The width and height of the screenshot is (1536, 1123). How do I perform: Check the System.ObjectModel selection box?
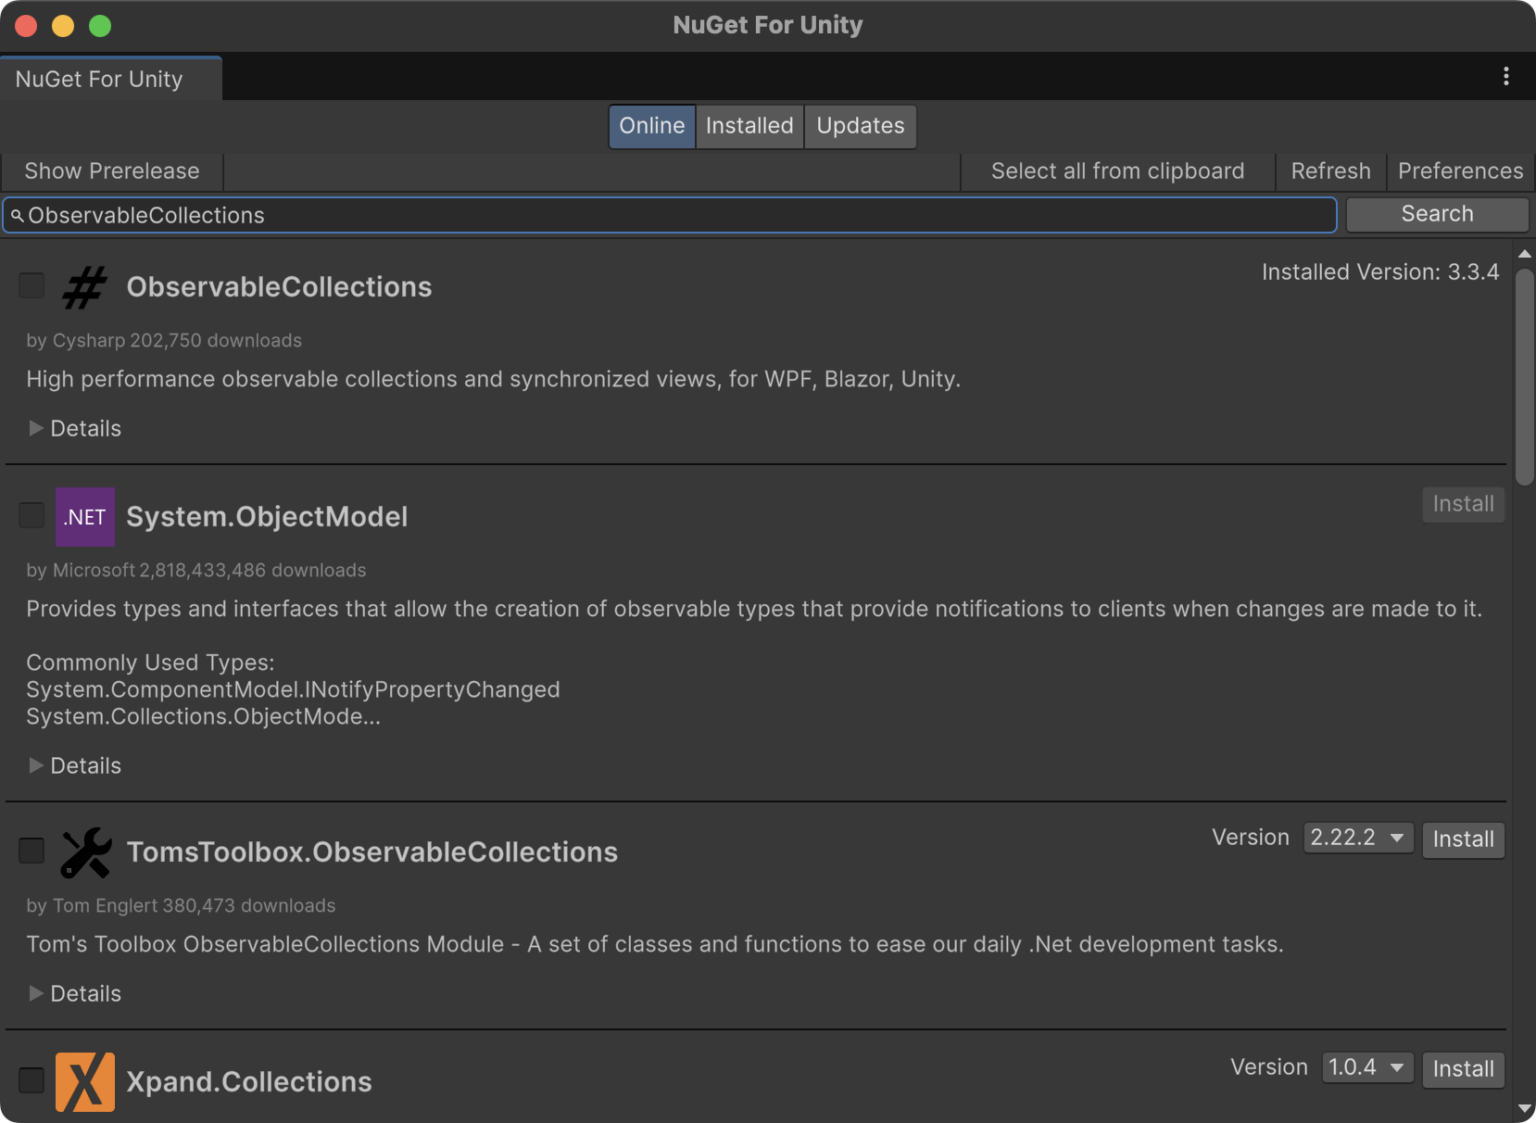coord(31,515)
